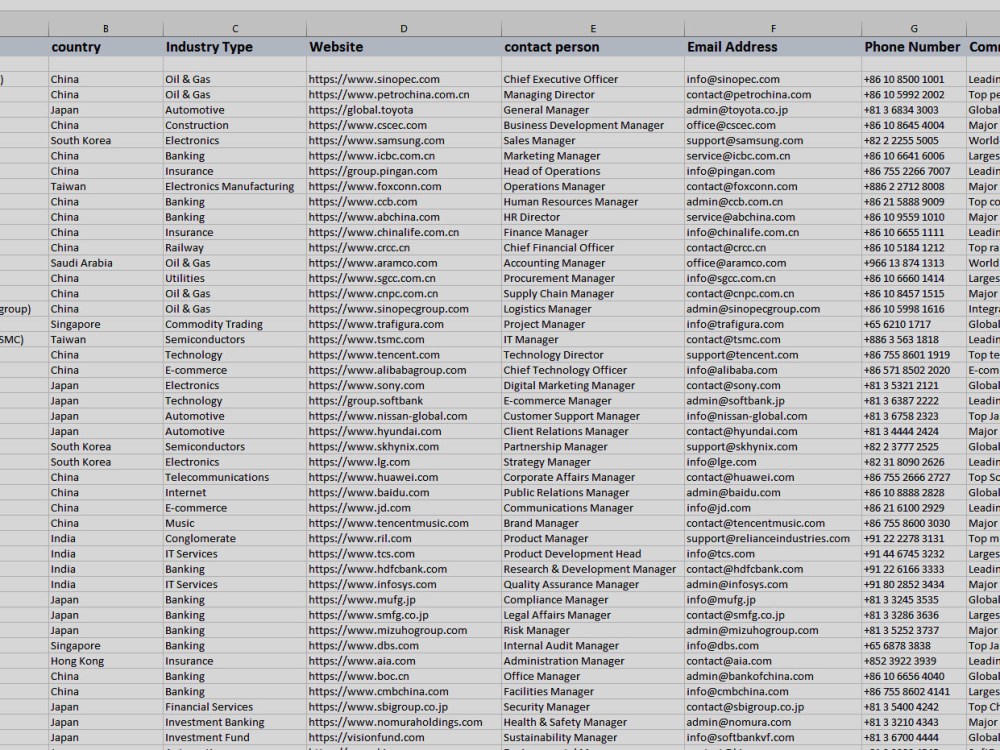This screenshot has width=1000, height=750.
Task: Click the 'Phone Number' header cell
Action: [914, 47]
